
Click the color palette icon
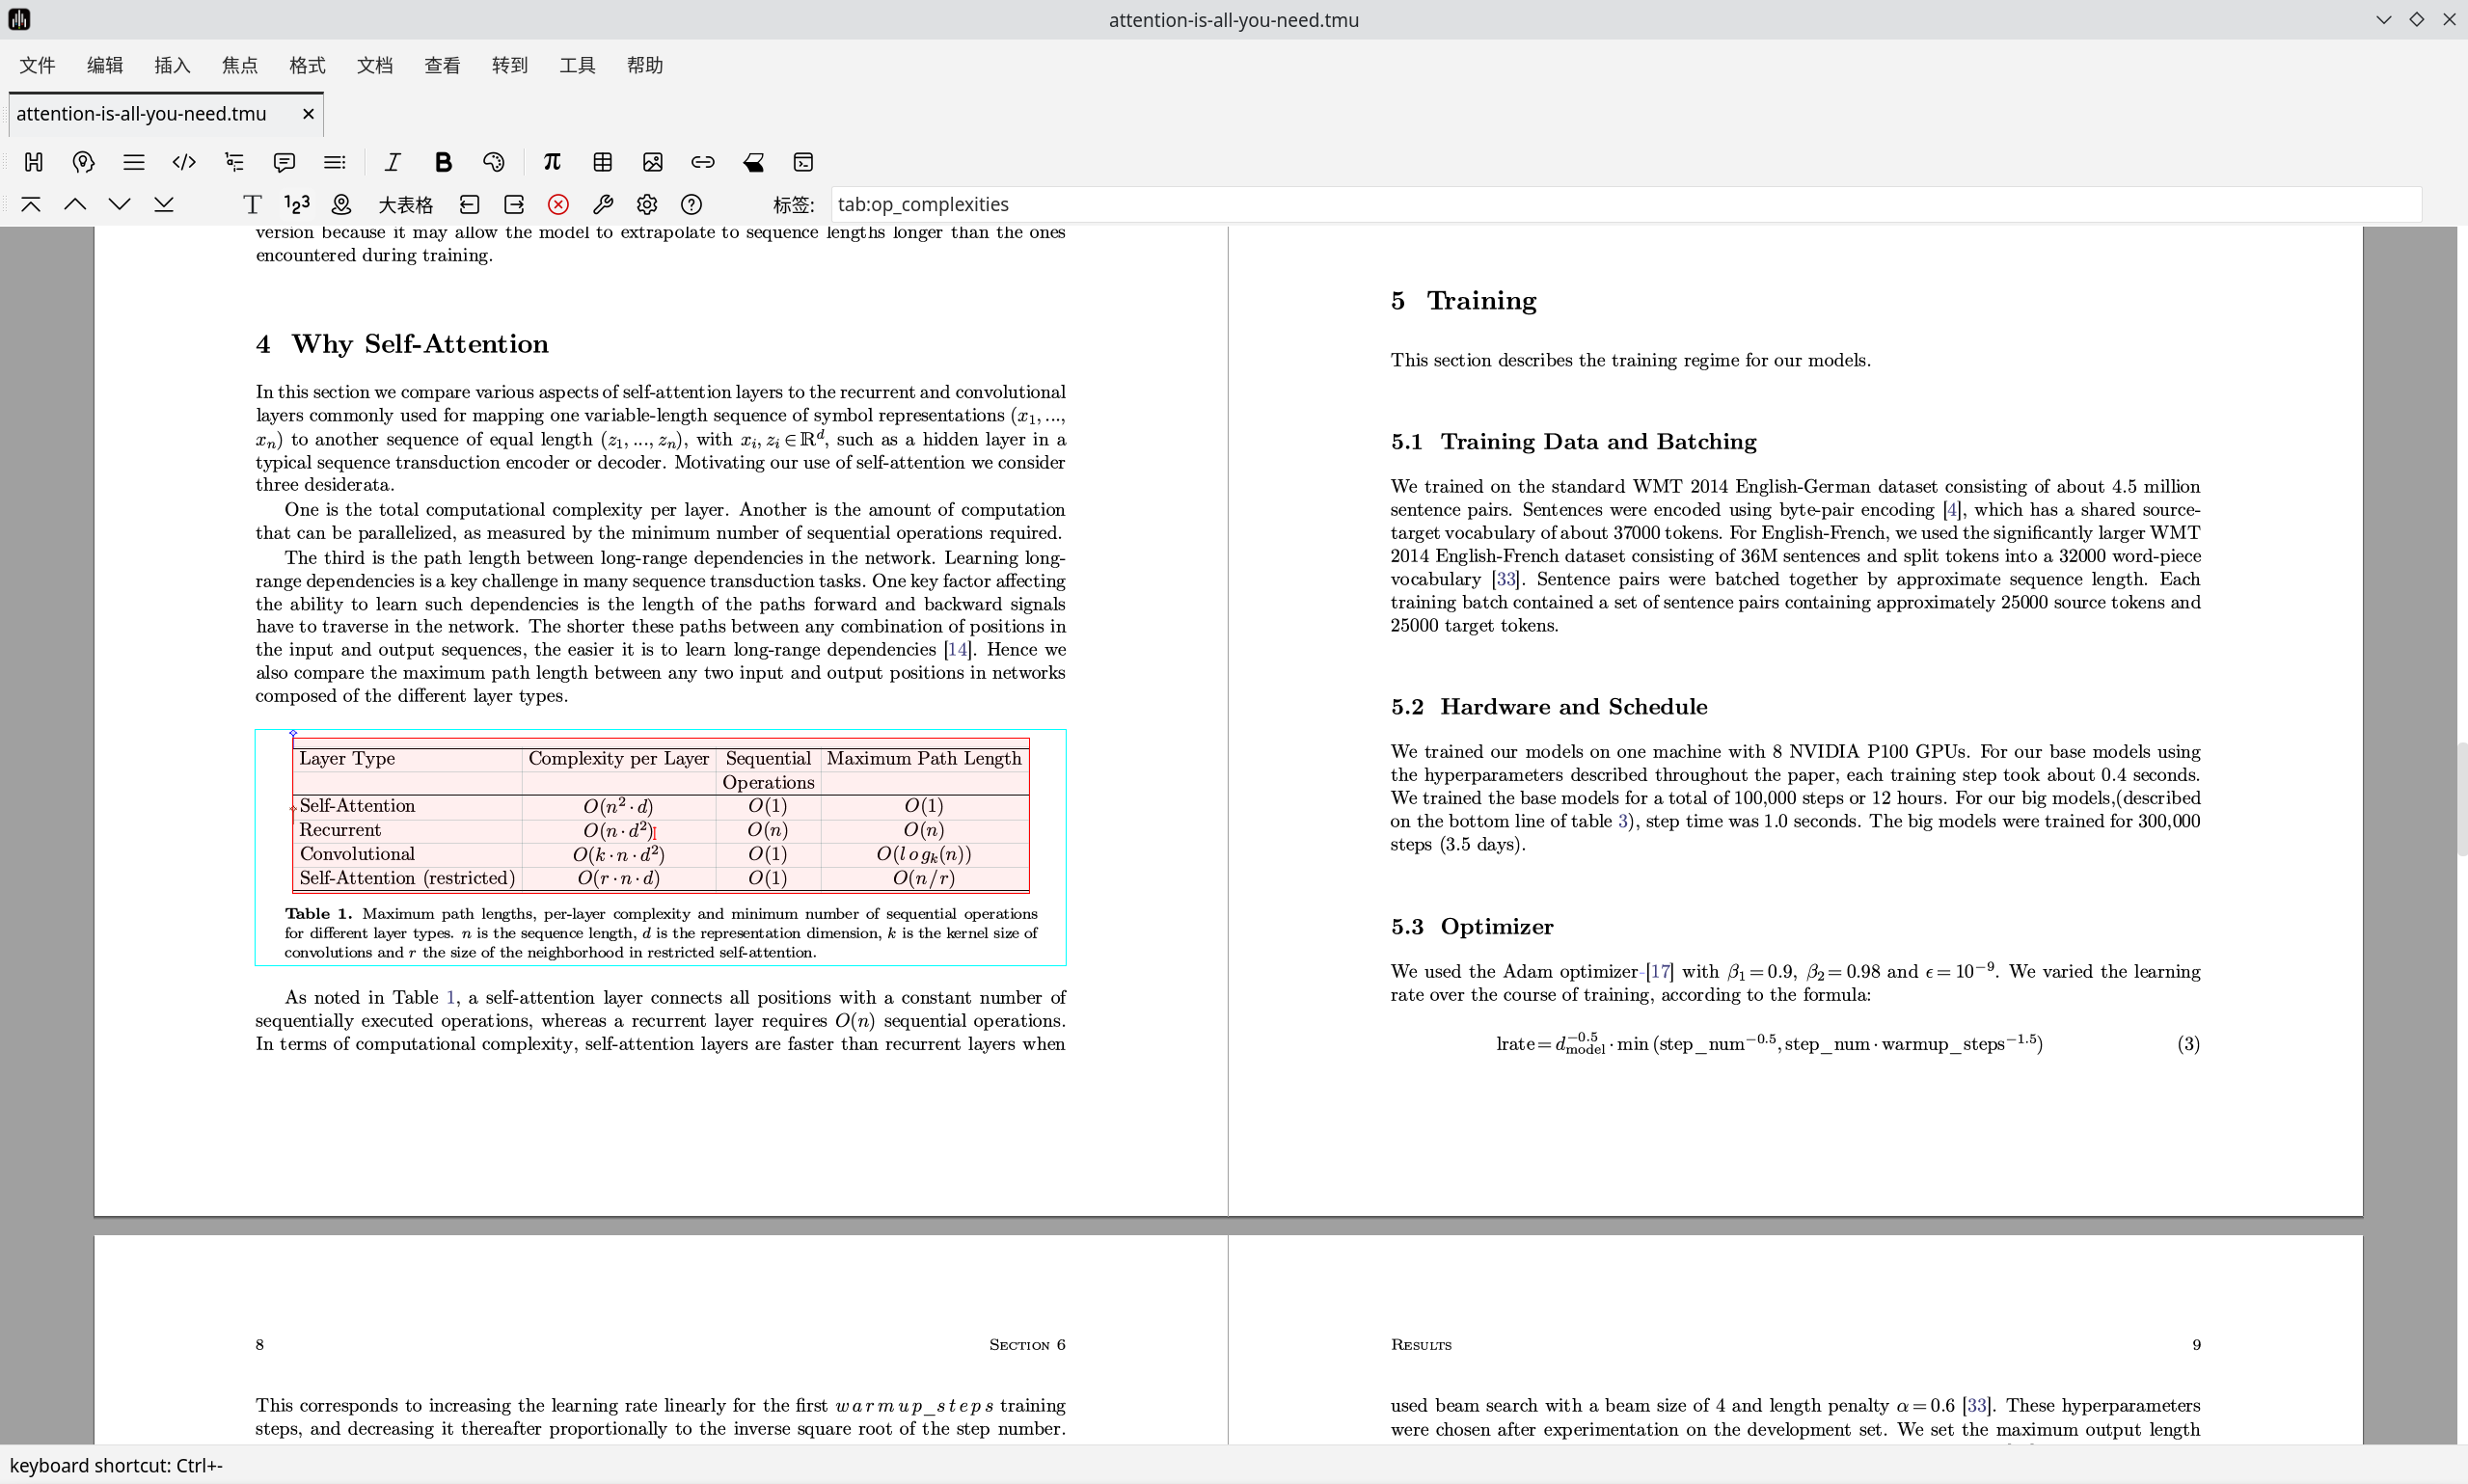(x=493, y=162)
